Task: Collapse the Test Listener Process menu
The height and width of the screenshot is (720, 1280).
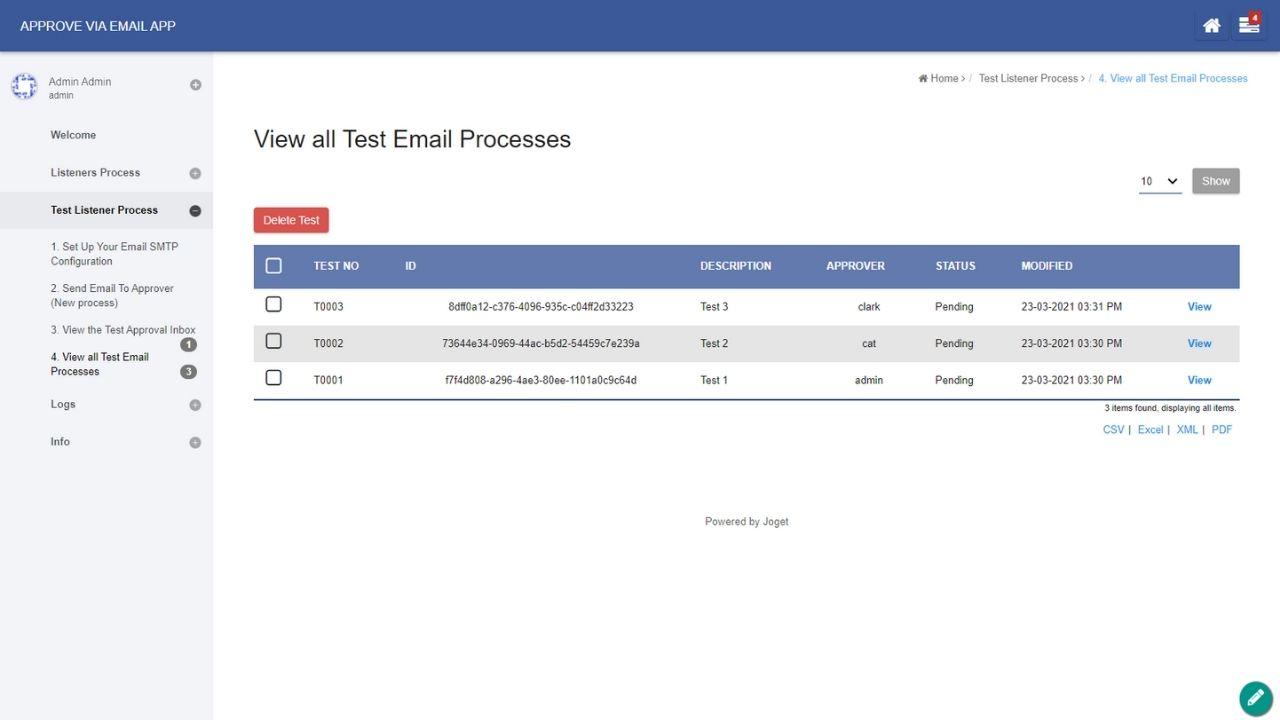Action: (x=195, y=211)
